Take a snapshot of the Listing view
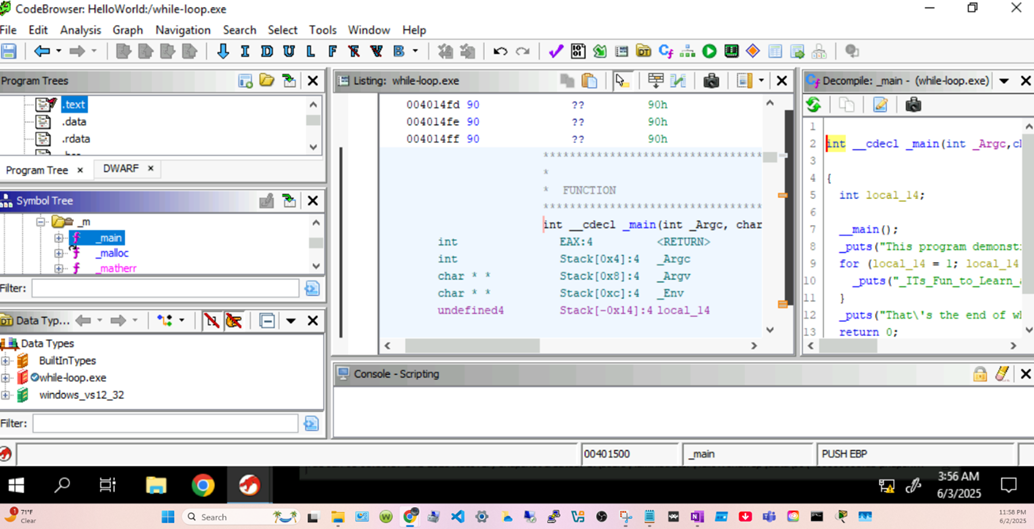Viewport: 1034px width, 529px height. pos(711,80)
